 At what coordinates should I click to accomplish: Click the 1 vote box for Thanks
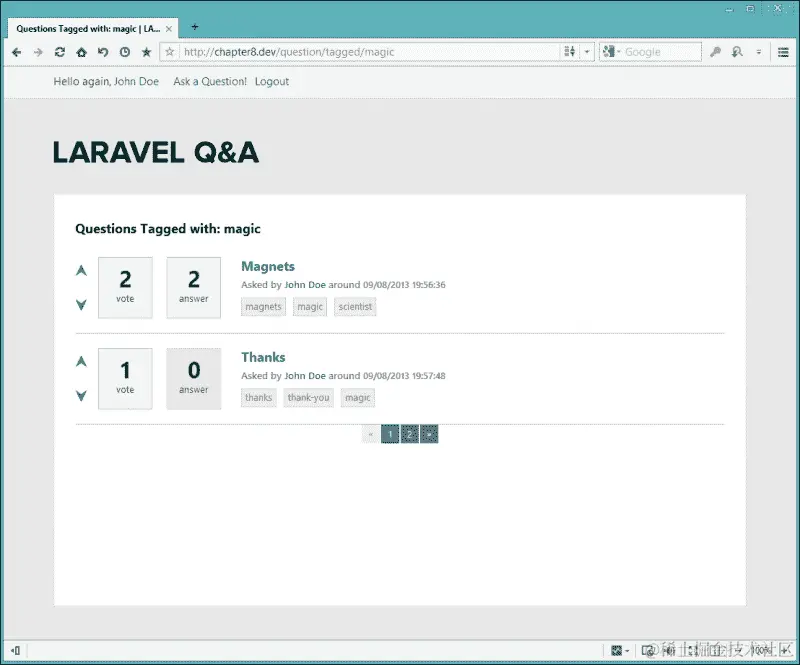click(125, 379)
